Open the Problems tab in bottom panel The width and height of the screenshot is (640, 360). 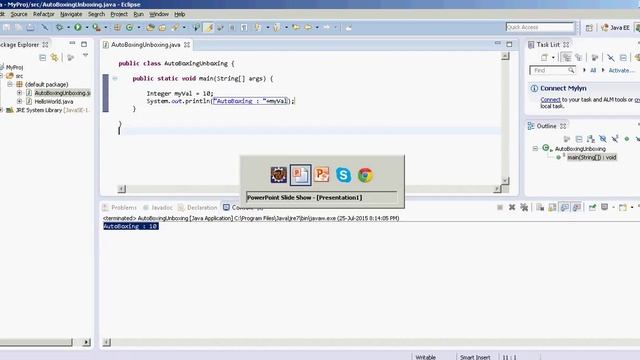[120, 207]
